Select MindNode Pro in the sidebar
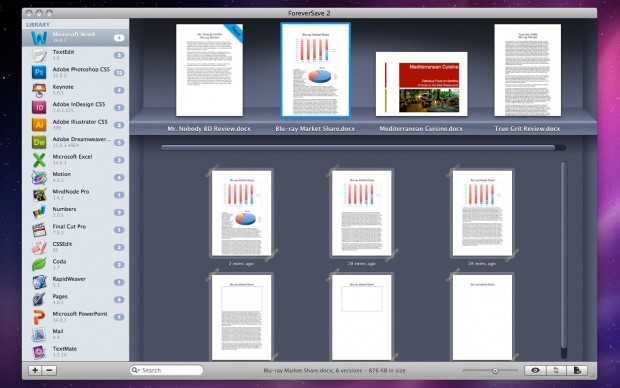 click(x=76, y=195)
